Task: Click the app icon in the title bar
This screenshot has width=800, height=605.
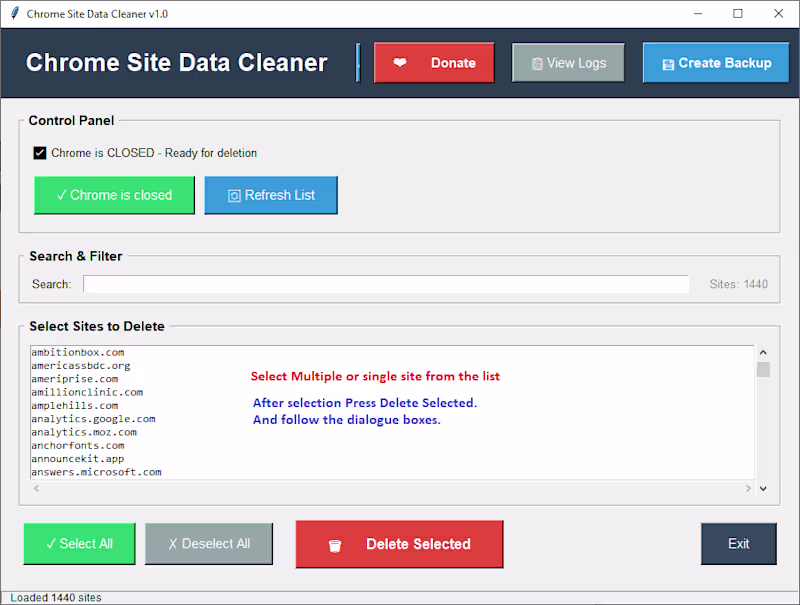Action: (13, 14)
